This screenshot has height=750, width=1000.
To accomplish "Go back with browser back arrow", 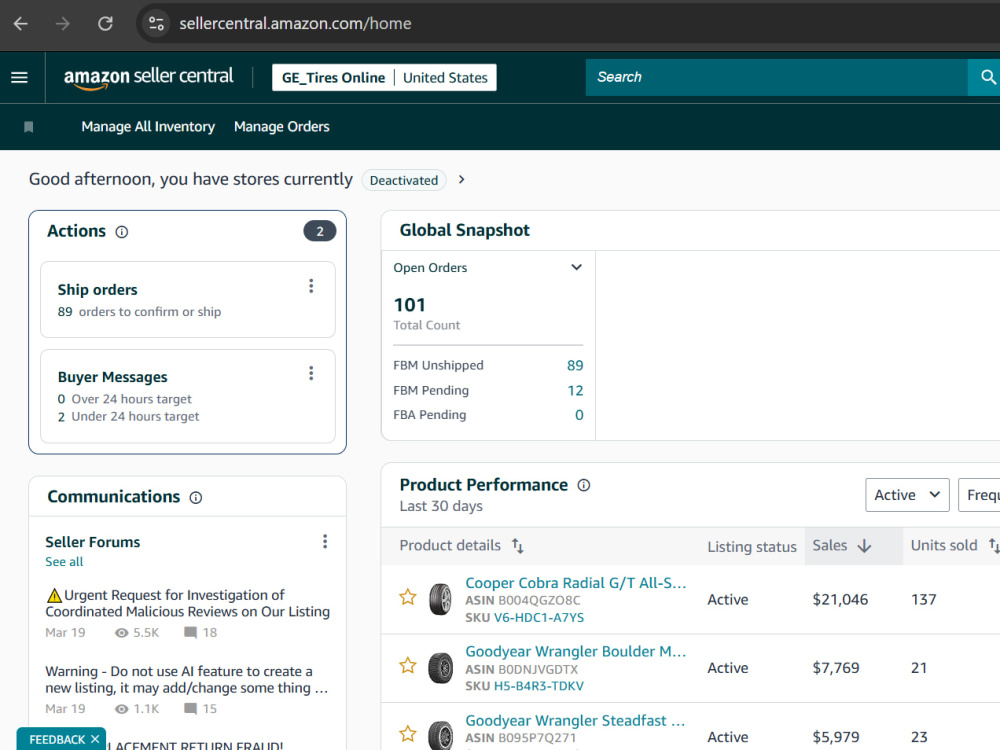I will [x=20, y=24].
